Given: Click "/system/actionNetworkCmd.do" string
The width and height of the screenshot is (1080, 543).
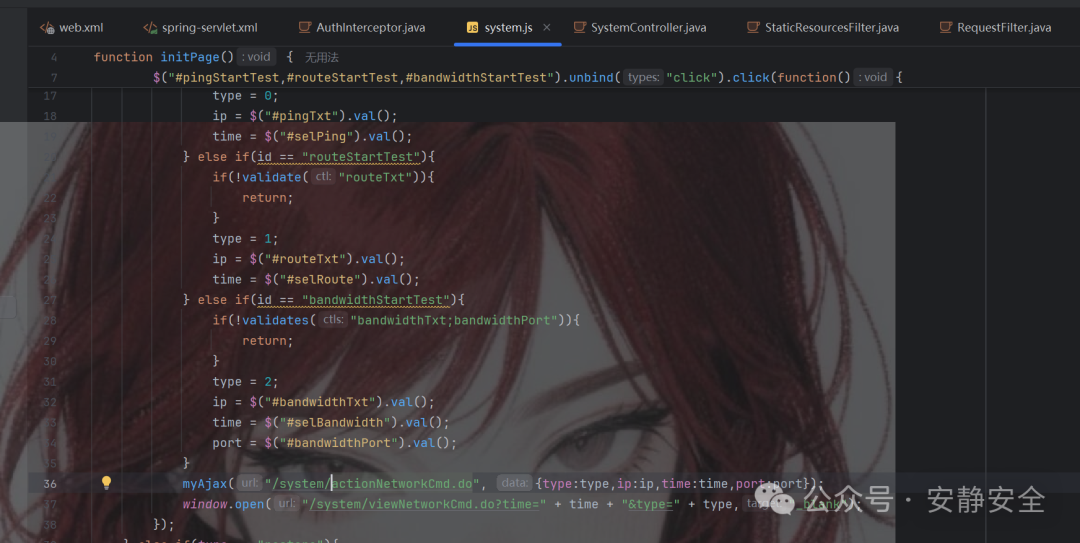Looking at the screenshot, I should tap(372, 484).
